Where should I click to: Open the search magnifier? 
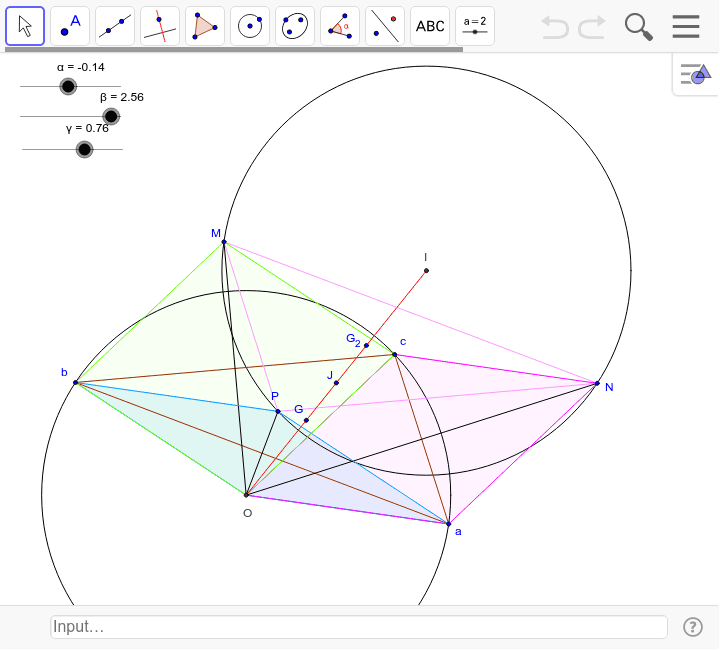pos(639,27)
